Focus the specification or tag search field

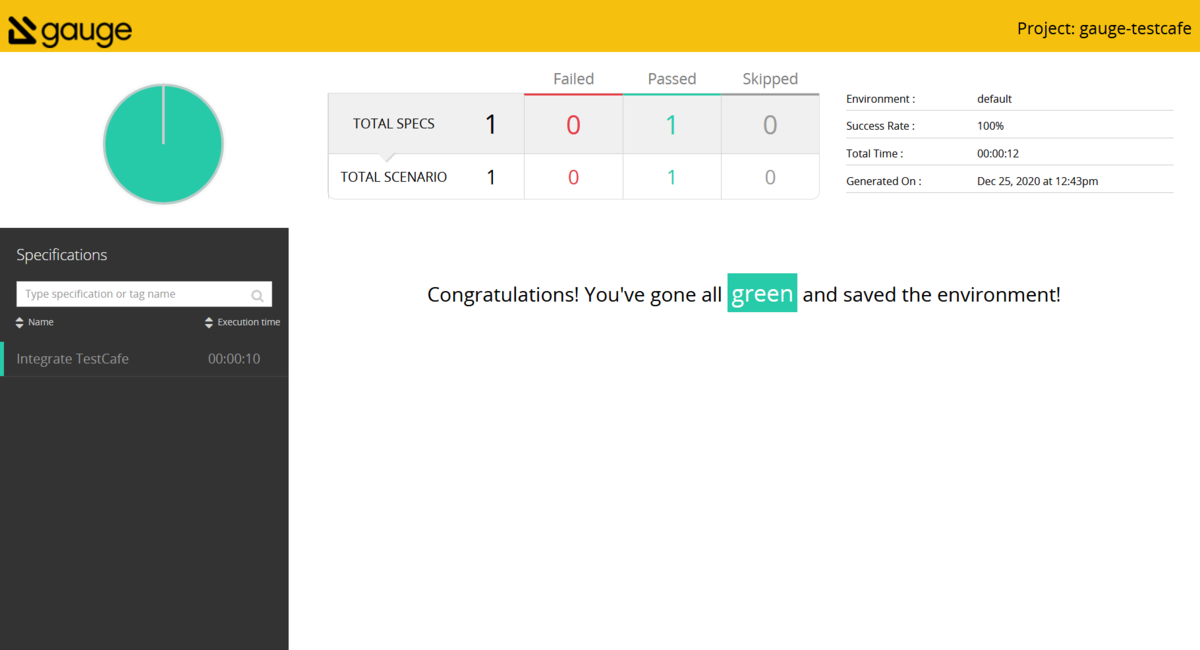144,294
